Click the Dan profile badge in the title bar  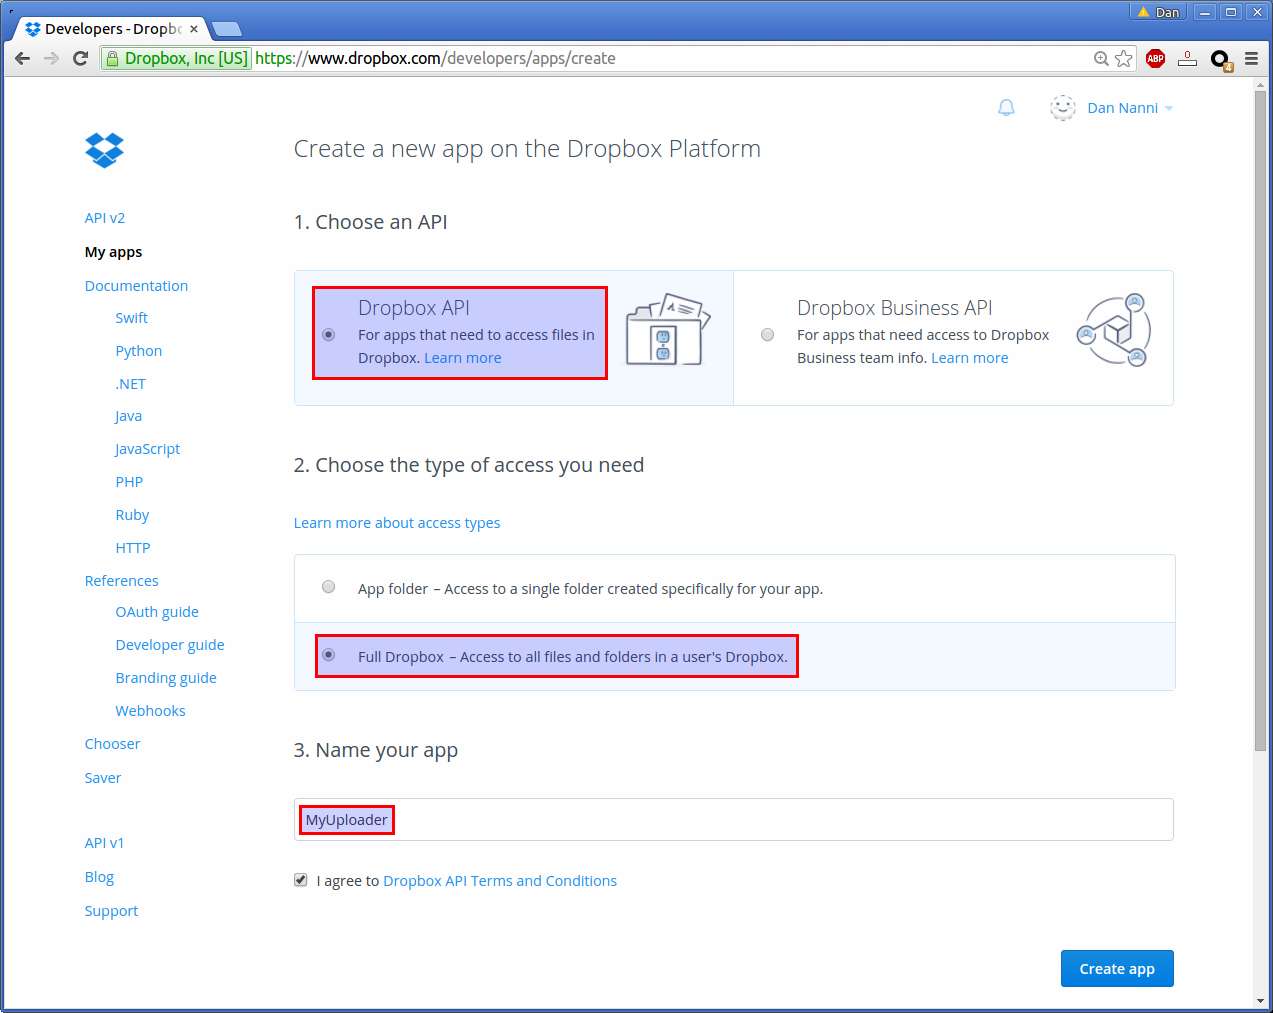click(1158, 12)
